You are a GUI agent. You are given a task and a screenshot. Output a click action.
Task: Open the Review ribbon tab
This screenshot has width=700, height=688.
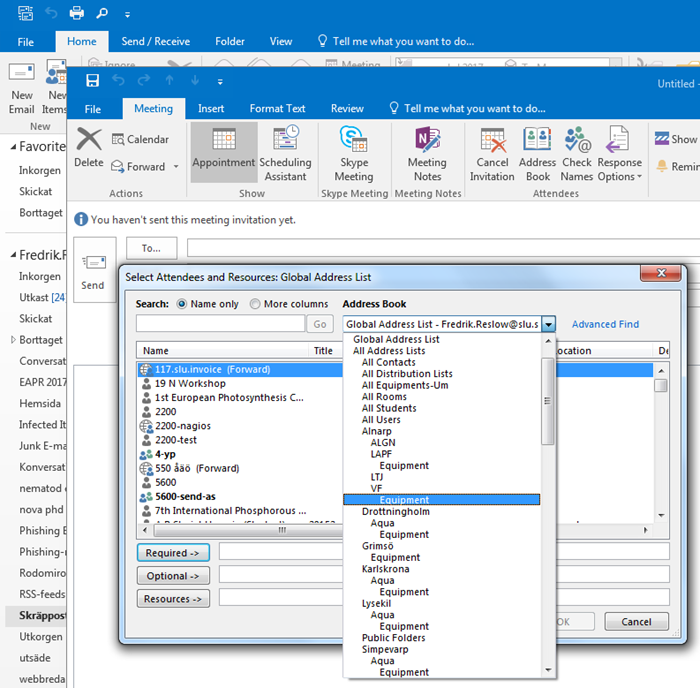[347, 108]
